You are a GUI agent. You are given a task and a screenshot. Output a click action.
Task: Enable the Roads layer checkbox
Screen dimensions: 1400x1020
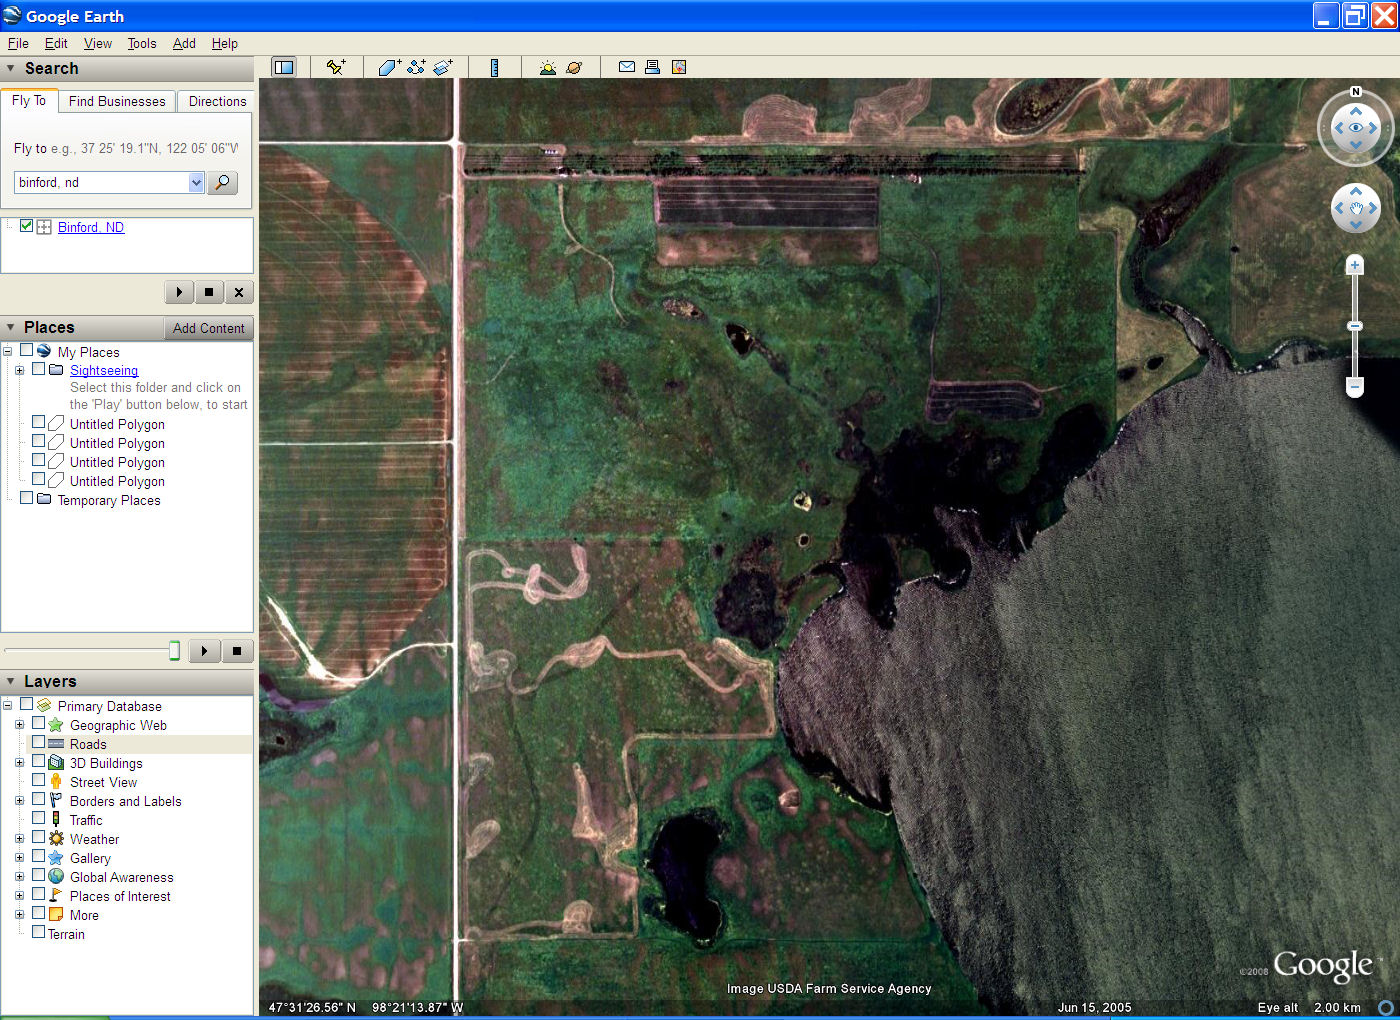click(x=39, y=743)
